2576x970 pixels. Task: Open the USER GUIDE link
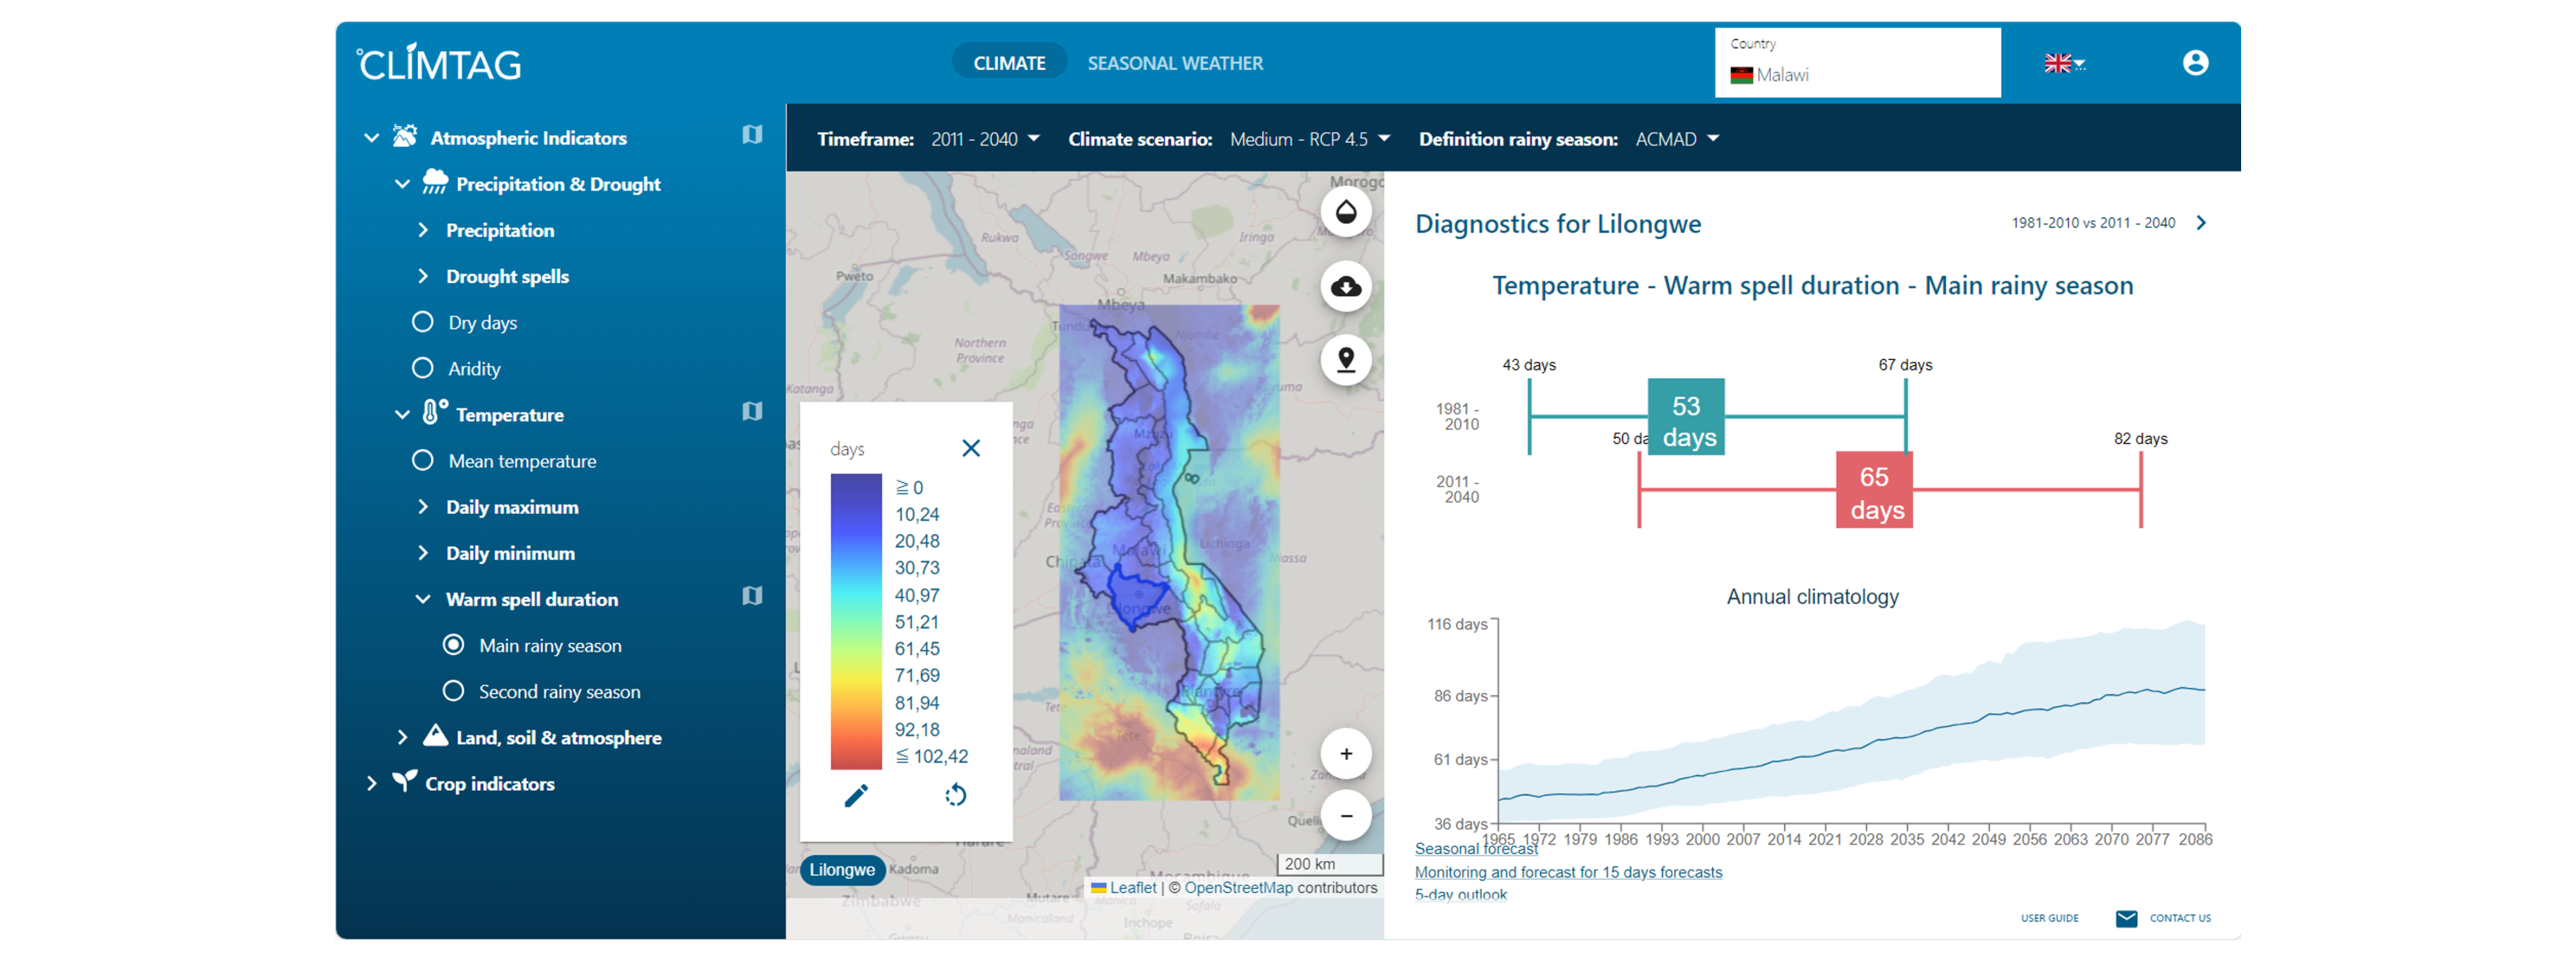pos(2049,919)
